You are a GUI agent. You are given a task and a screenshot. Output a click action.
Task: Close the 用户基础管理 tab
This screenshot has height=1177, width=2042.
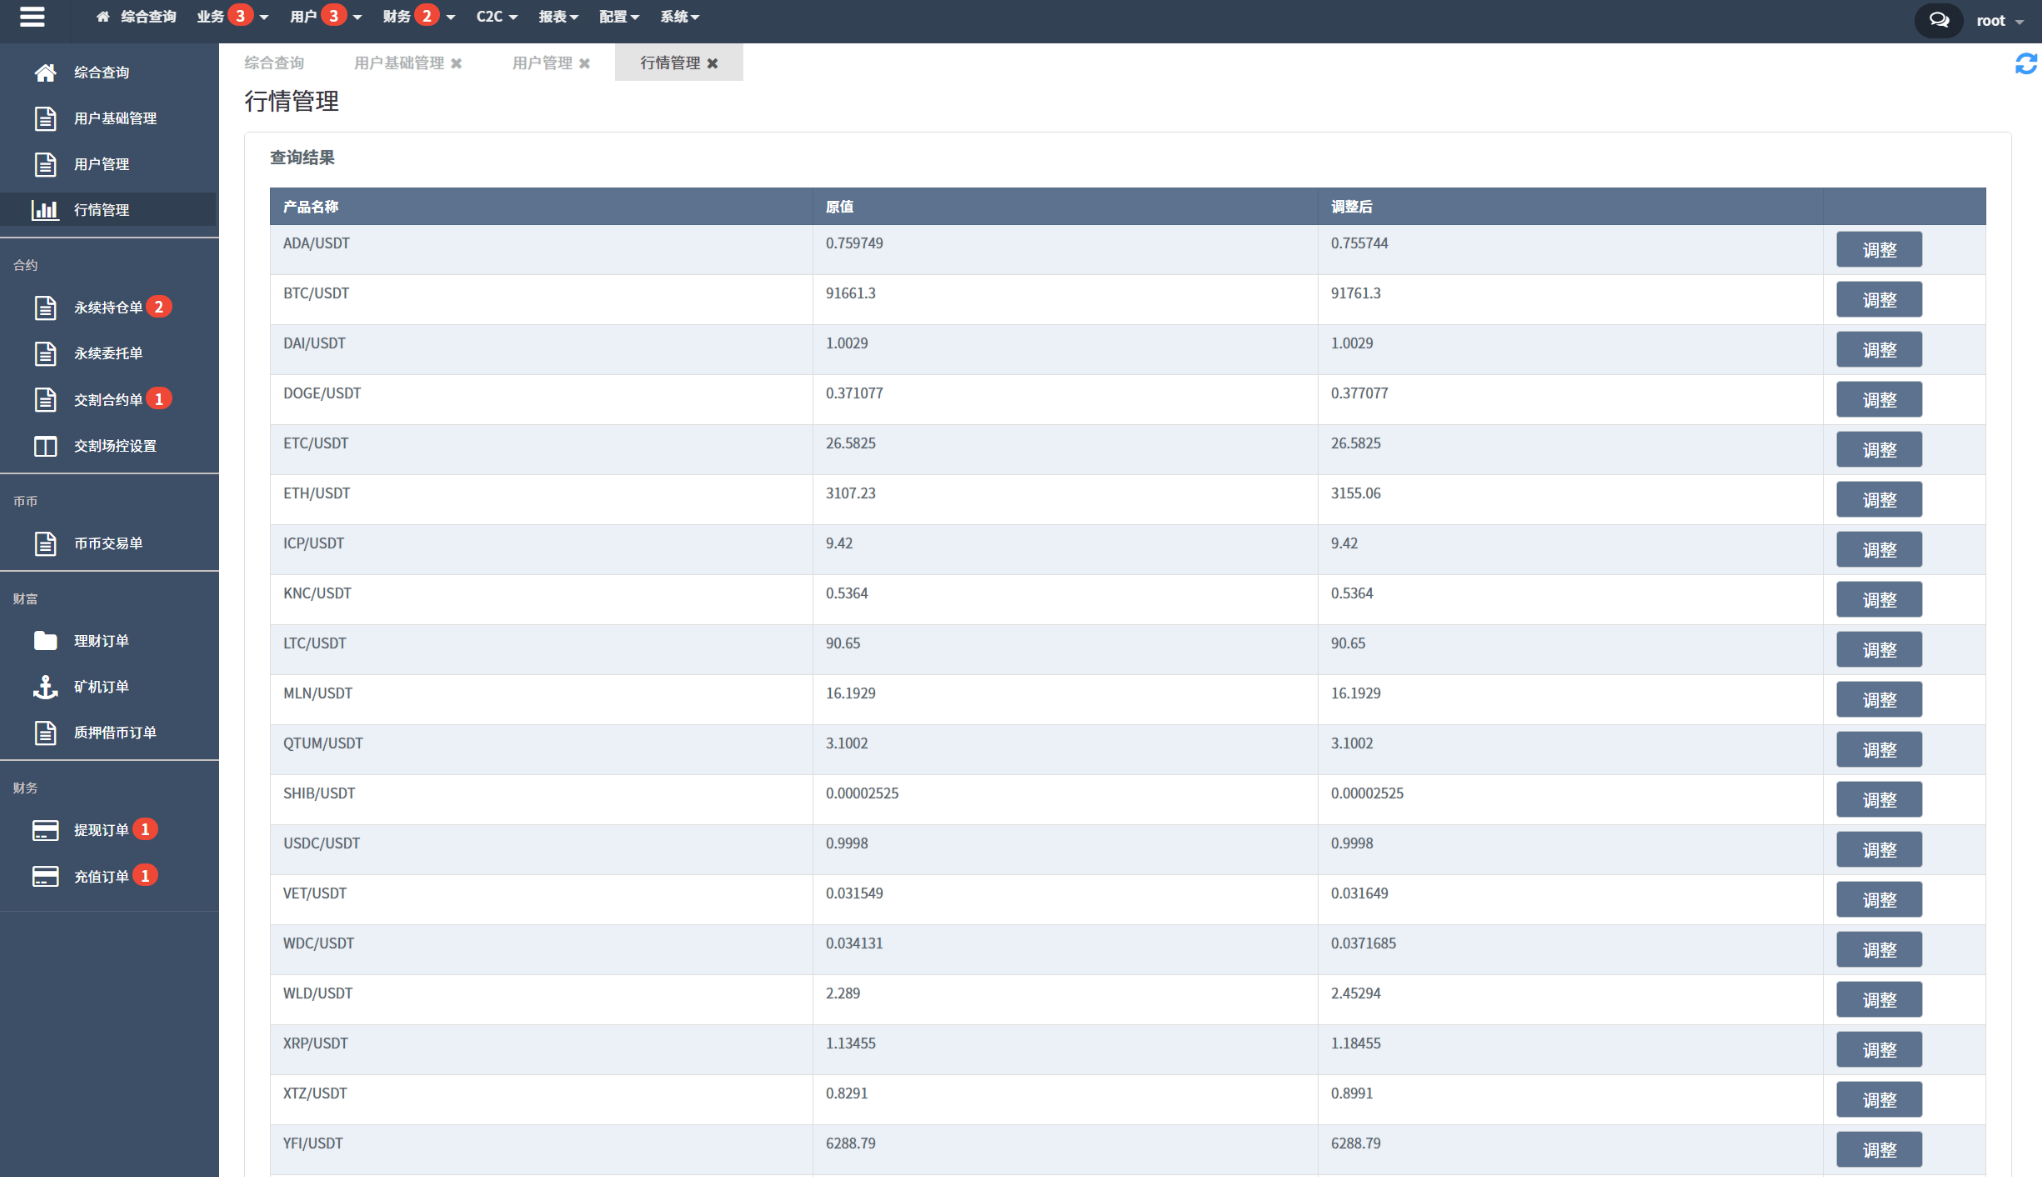click(x=456, y=63)
